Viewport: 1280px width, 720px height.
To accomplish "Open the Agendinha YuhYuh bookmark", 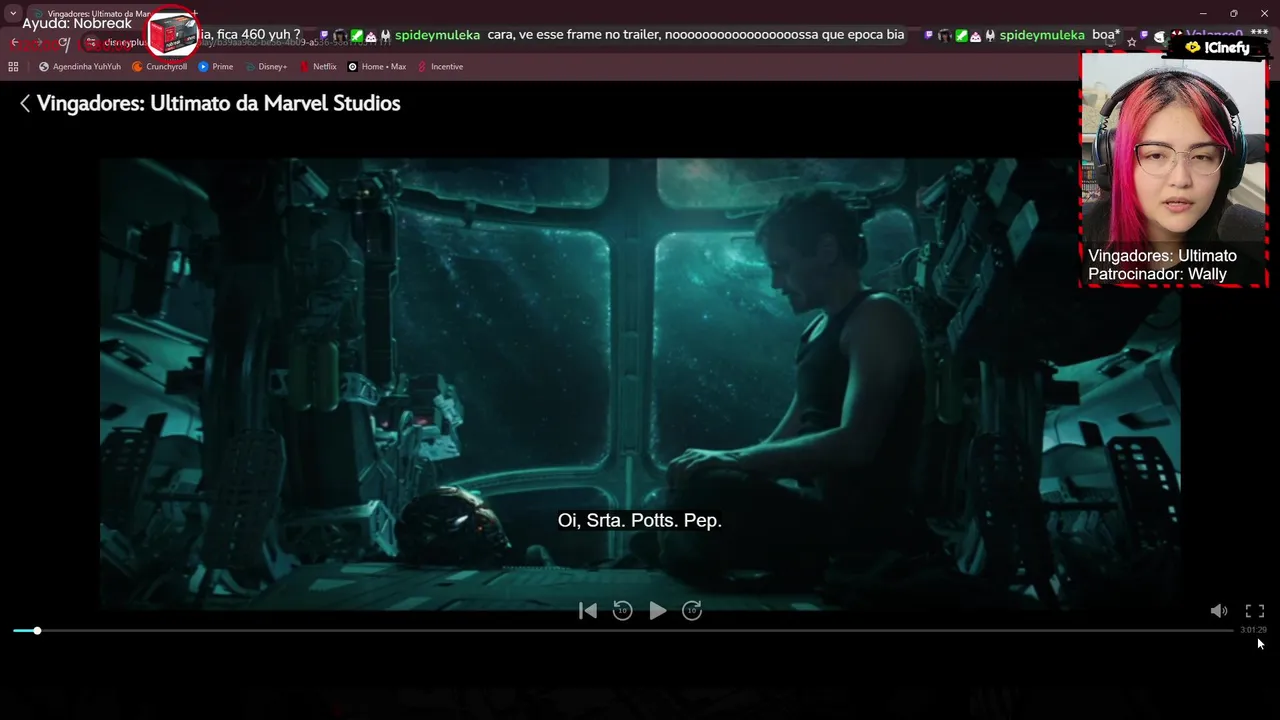I will [79, 67].
